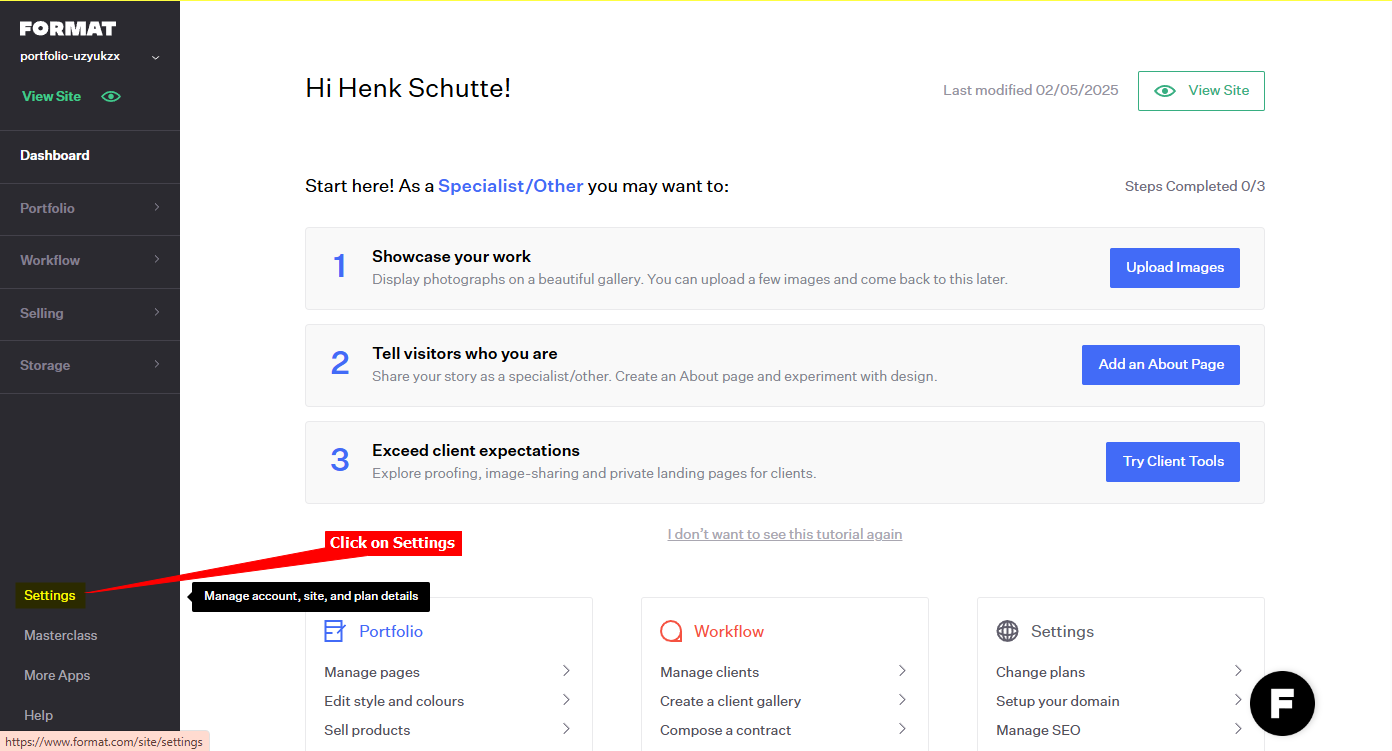The width and height of the screenshot is (1392, 751).
Task: Click the Specialist/Other link
Action: pyautogui.click(x=510, y=186)
